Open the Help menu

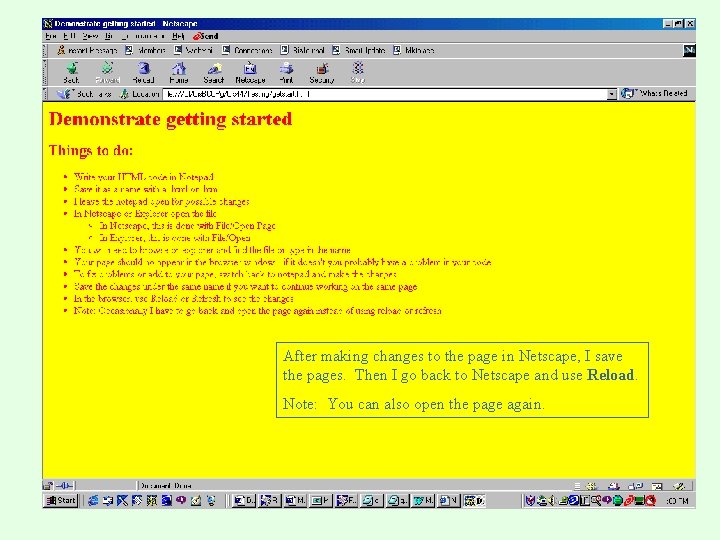point(178,36)
